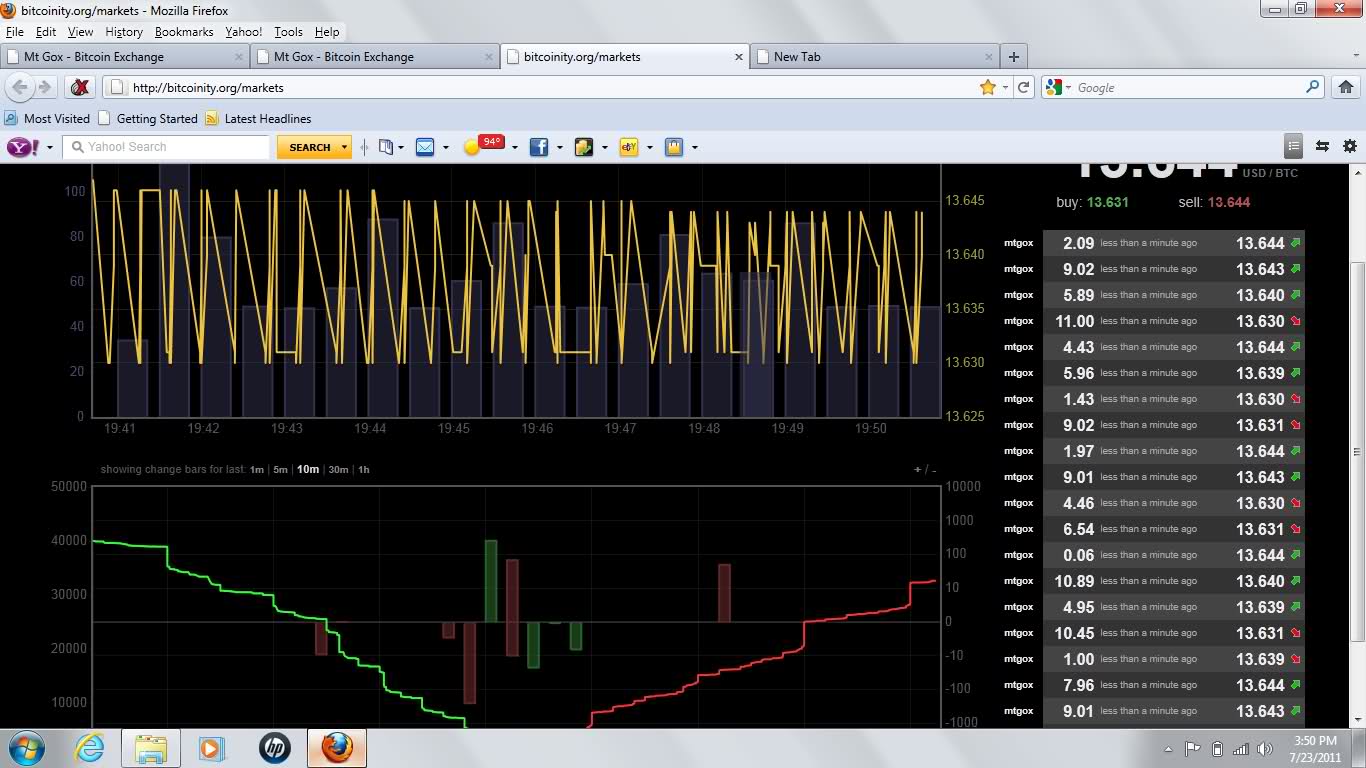The width and height of the screenshot is (1366, 768).
Task: Switch to the New Tab tab
Action: tap(797, 57)
